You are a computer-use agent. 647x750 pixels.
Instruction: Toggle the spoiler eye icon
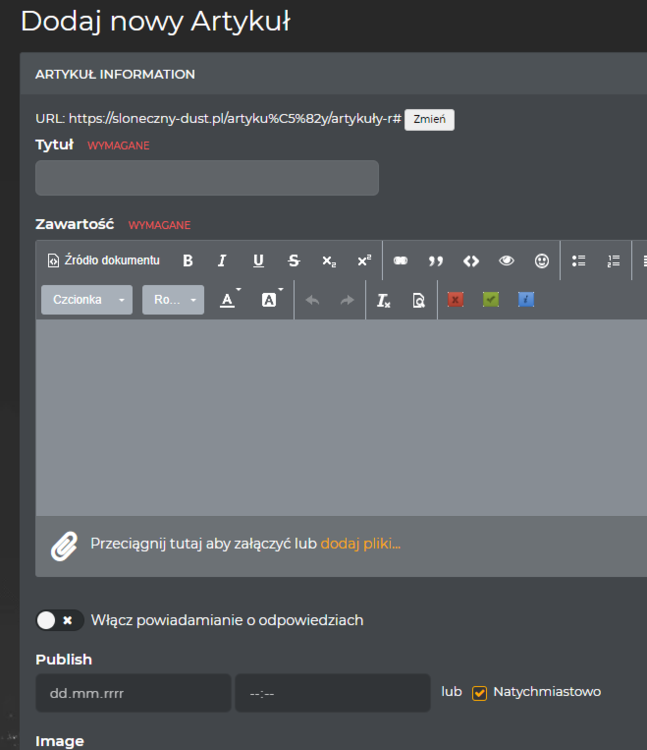click(507, 261)
